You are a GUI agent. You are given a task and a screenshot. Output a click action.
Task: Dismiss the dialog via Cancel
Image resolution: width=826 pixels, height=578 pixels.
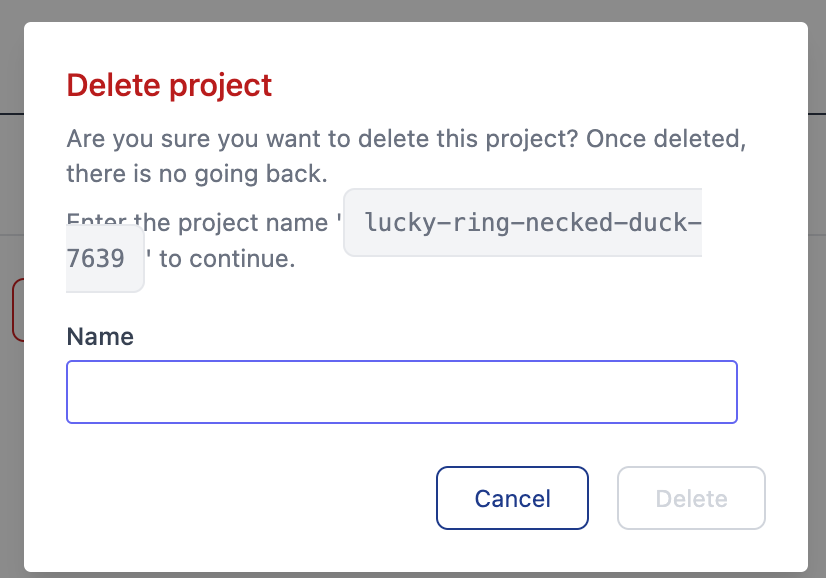pyautogui.click(x=512, y=498)
